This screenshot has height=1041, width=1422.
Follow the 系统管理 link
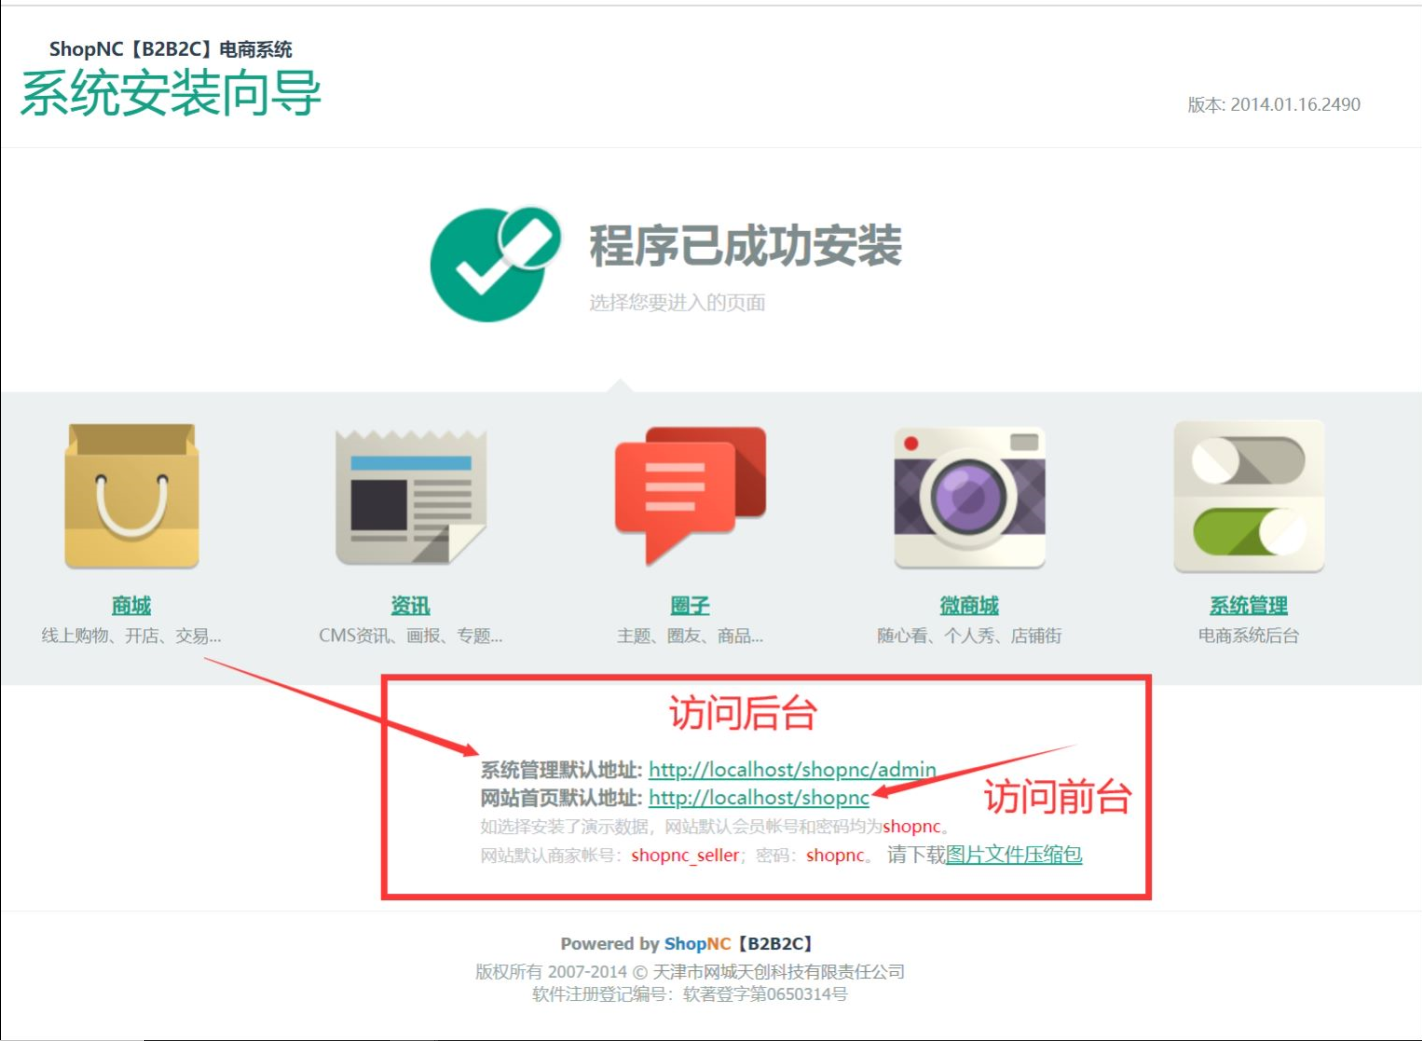1249,605
